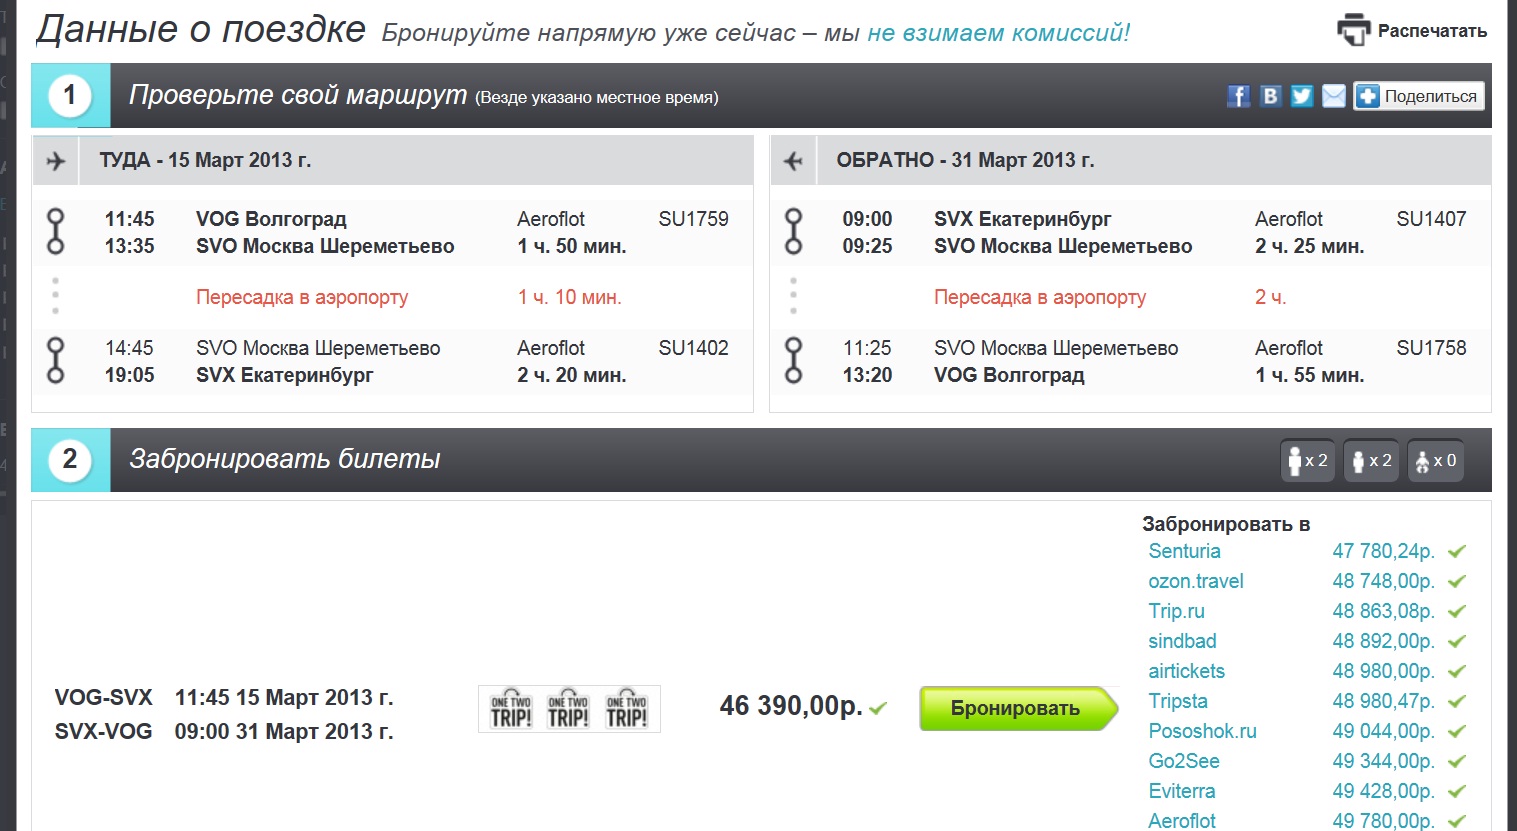Select the infants x0 passenger counter
Screen dimensions: 1517x831
click(x=1435, y=460)
